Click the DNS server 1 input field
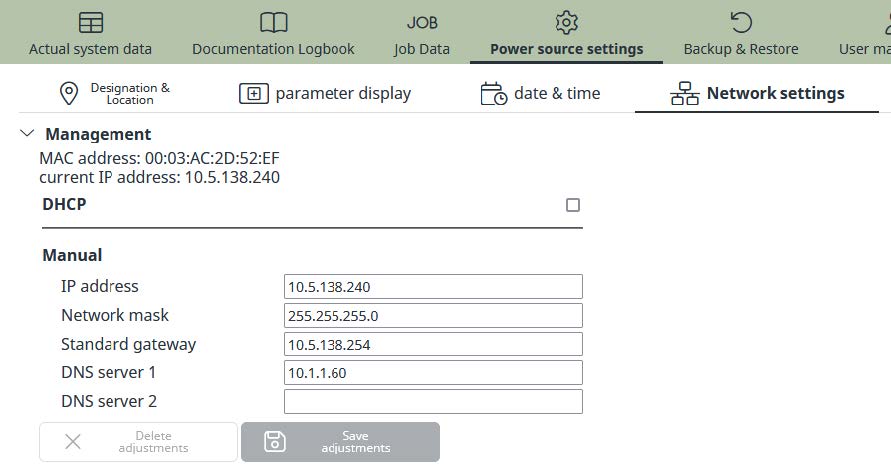 tap(433, 373)
